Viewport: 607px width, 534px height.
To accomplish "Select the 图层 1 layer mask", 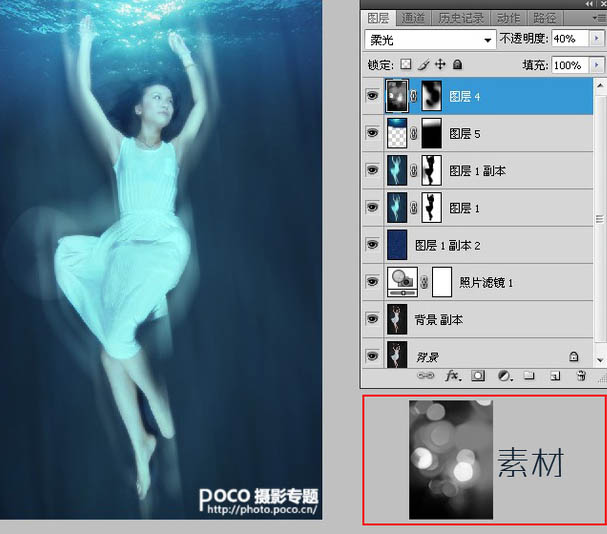I will tap(431, 208).
